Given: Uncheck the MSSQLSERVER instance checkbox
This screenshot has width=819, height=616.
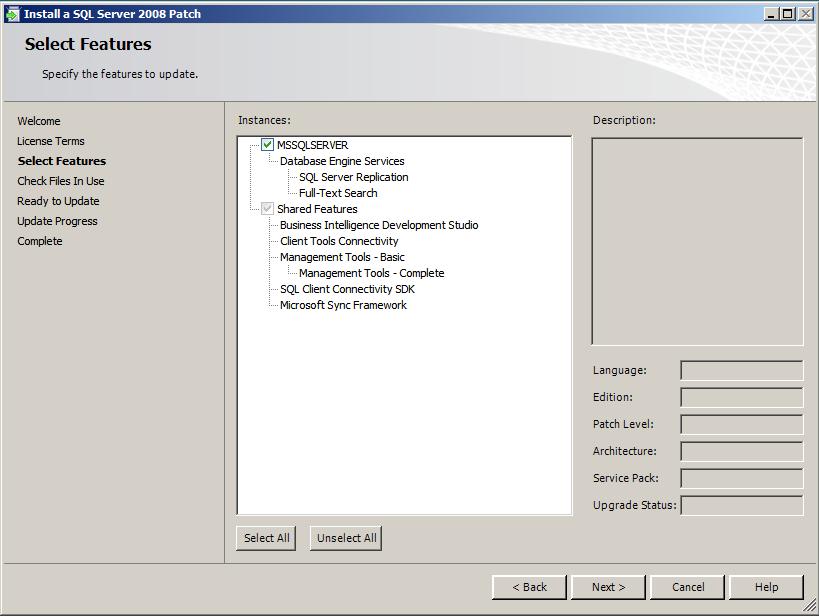Looking at the screenshot, I should pos(265,144).
